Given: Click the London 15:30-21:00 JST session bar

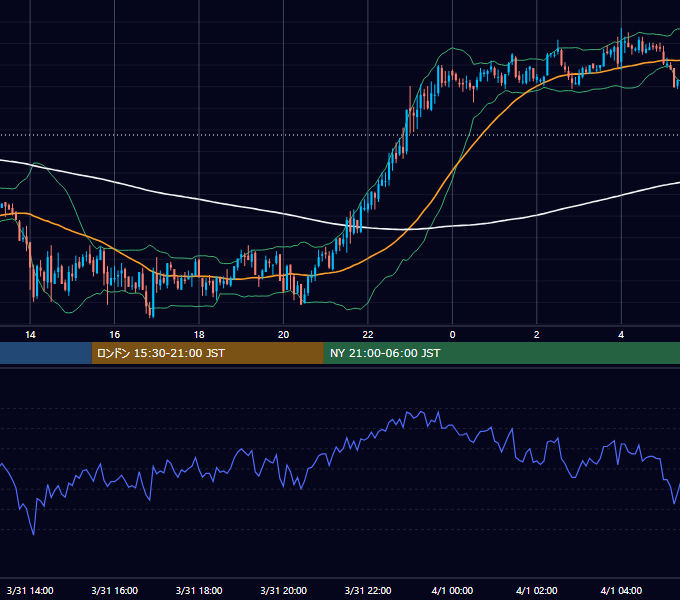Looking at the screenshot, I should [x=207, y=353].
